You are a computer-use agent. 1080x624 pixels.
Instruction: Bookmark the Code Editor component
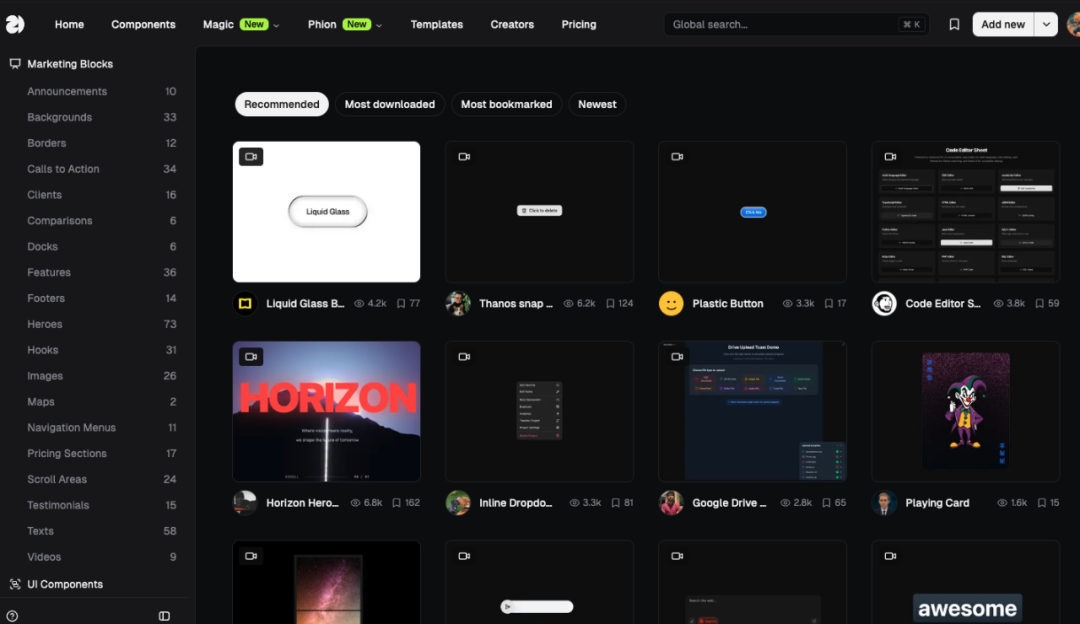1039,303
